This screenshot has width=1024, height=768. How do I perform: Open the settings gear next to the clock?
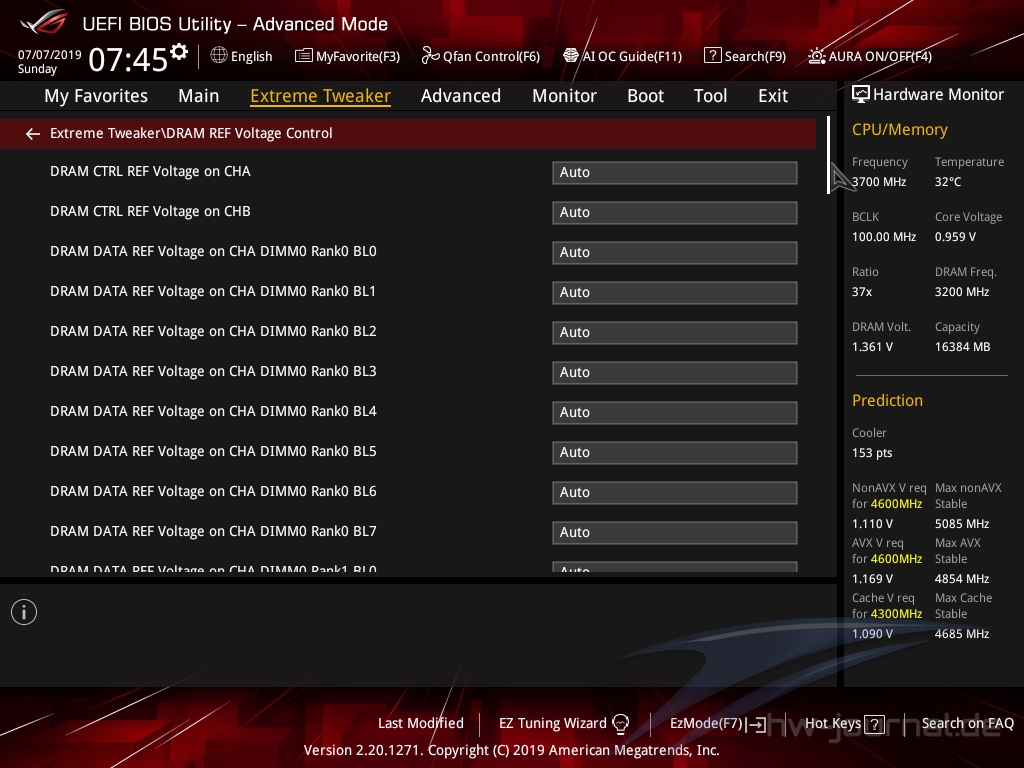click(x=179, y=52)
